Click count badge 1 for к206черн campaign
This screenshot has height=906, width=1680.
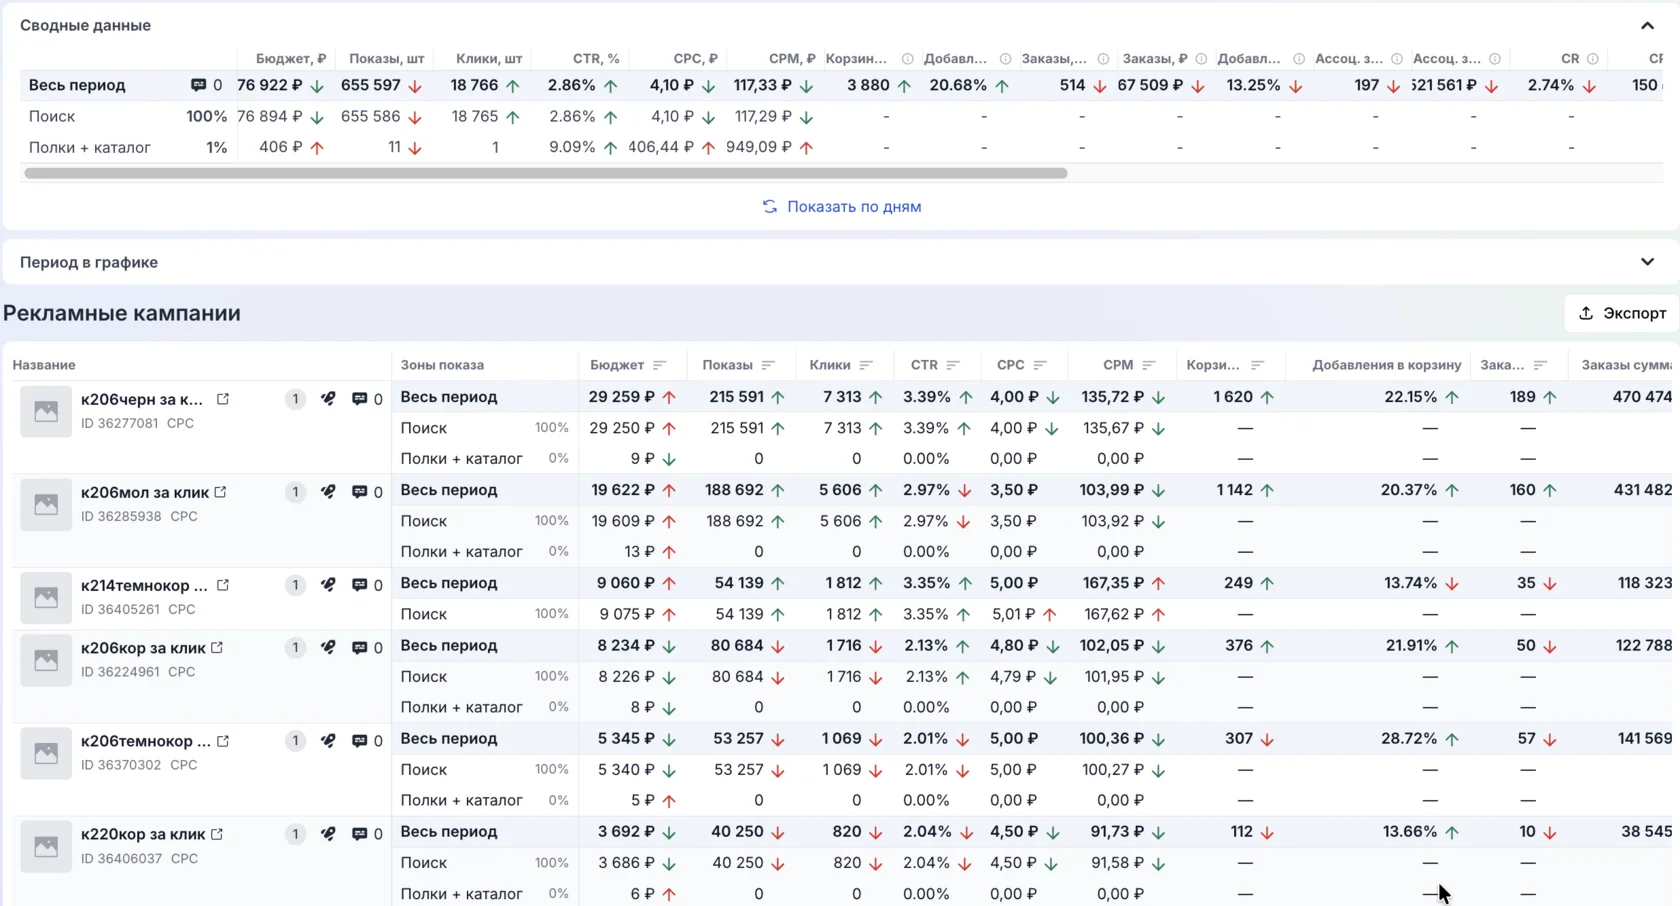click(295, 399)
